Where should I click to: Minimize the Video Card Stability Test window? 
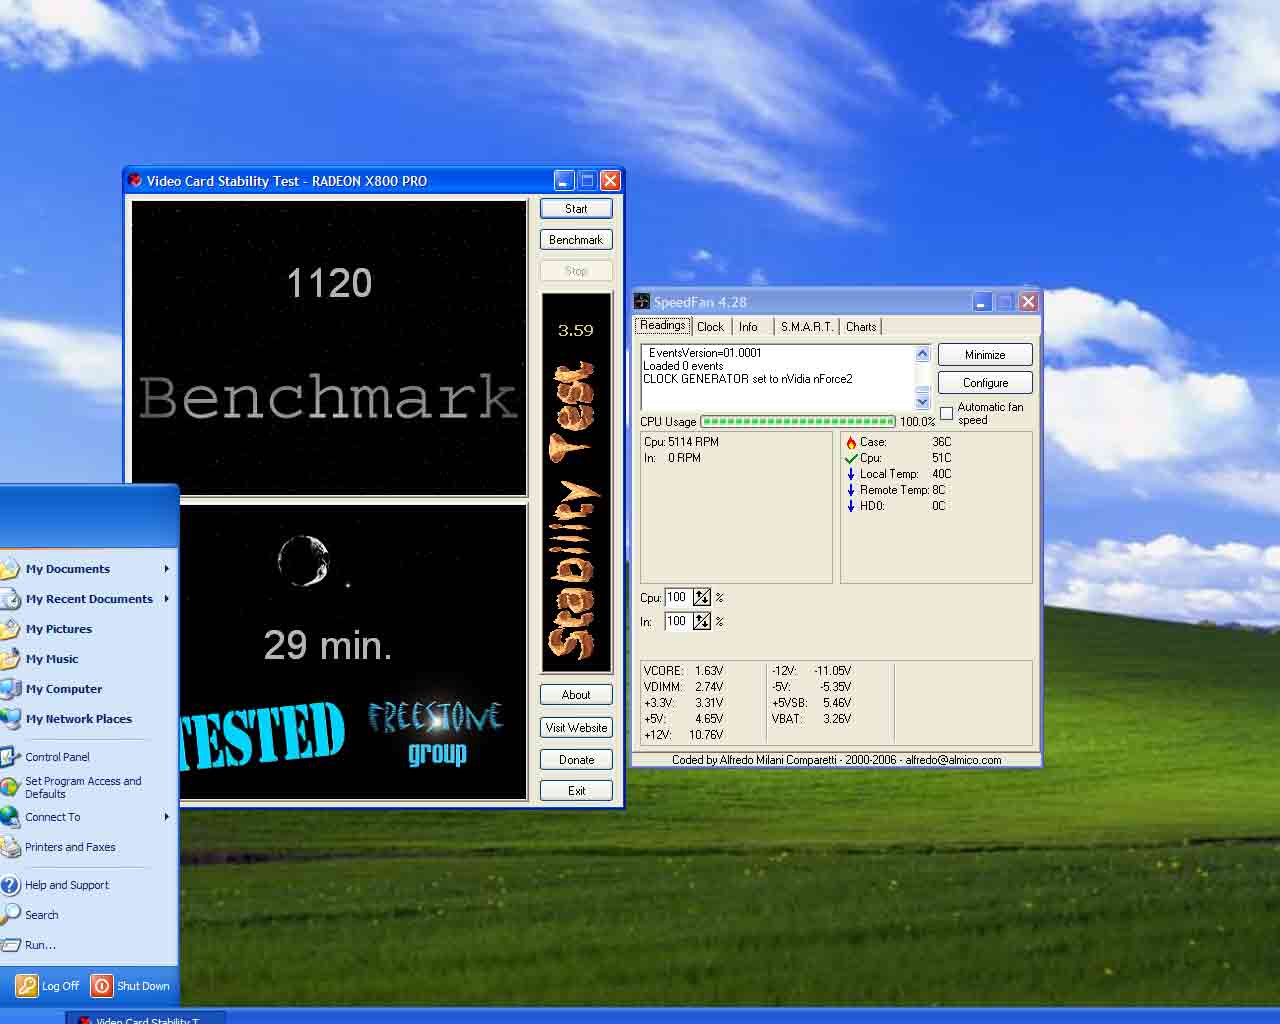[565, 181]
